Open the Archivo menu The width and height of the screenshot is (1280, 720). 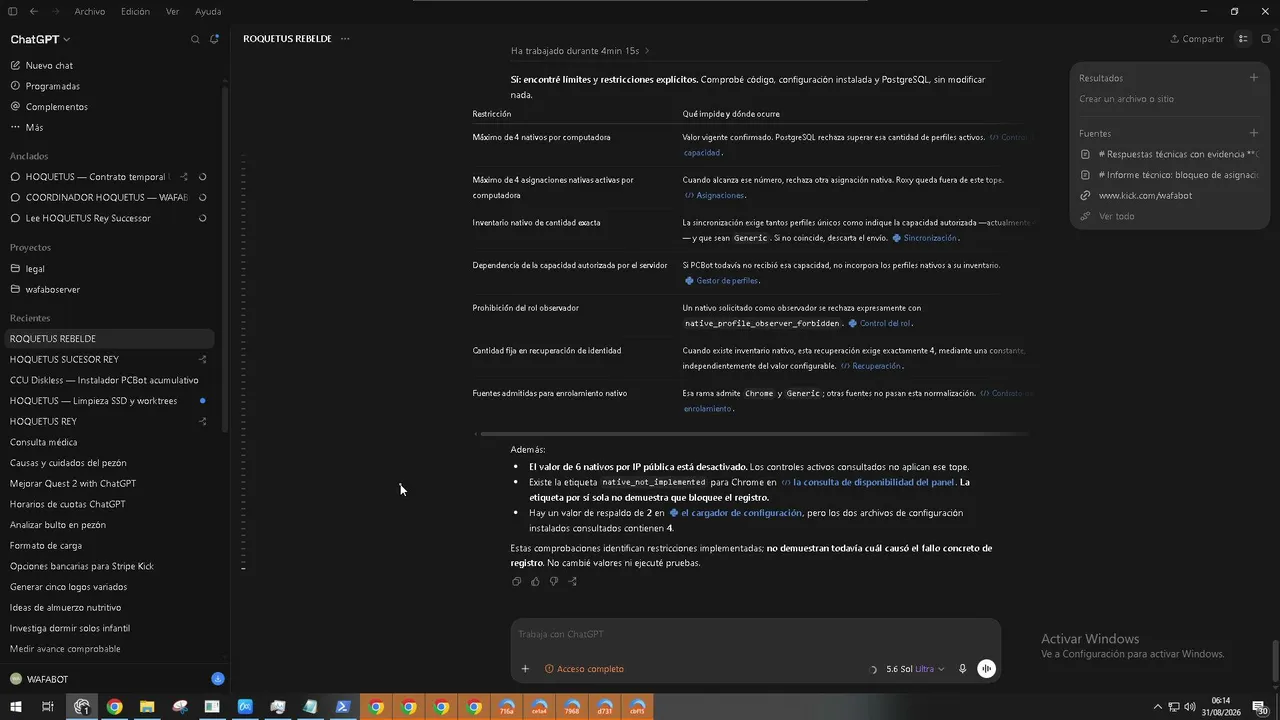coord(89,11)
